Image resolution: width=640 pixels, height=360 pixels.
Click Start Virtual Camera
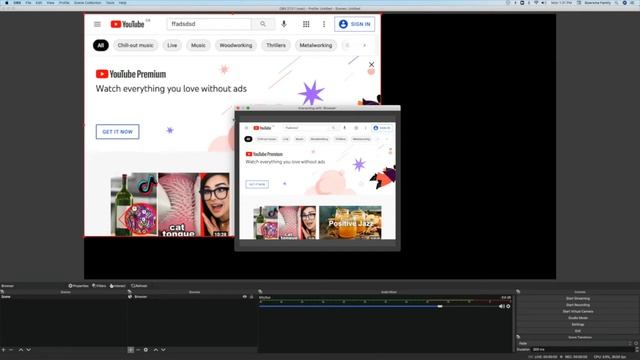click(x=578, y=311)
